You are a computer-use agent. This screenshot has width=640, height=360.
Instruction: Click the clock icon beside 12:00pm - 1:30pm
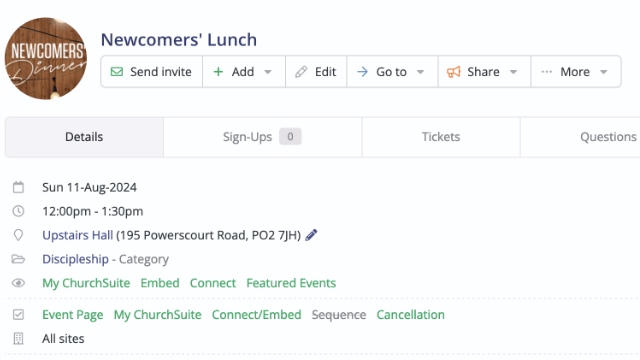click(x=18, y=211)
